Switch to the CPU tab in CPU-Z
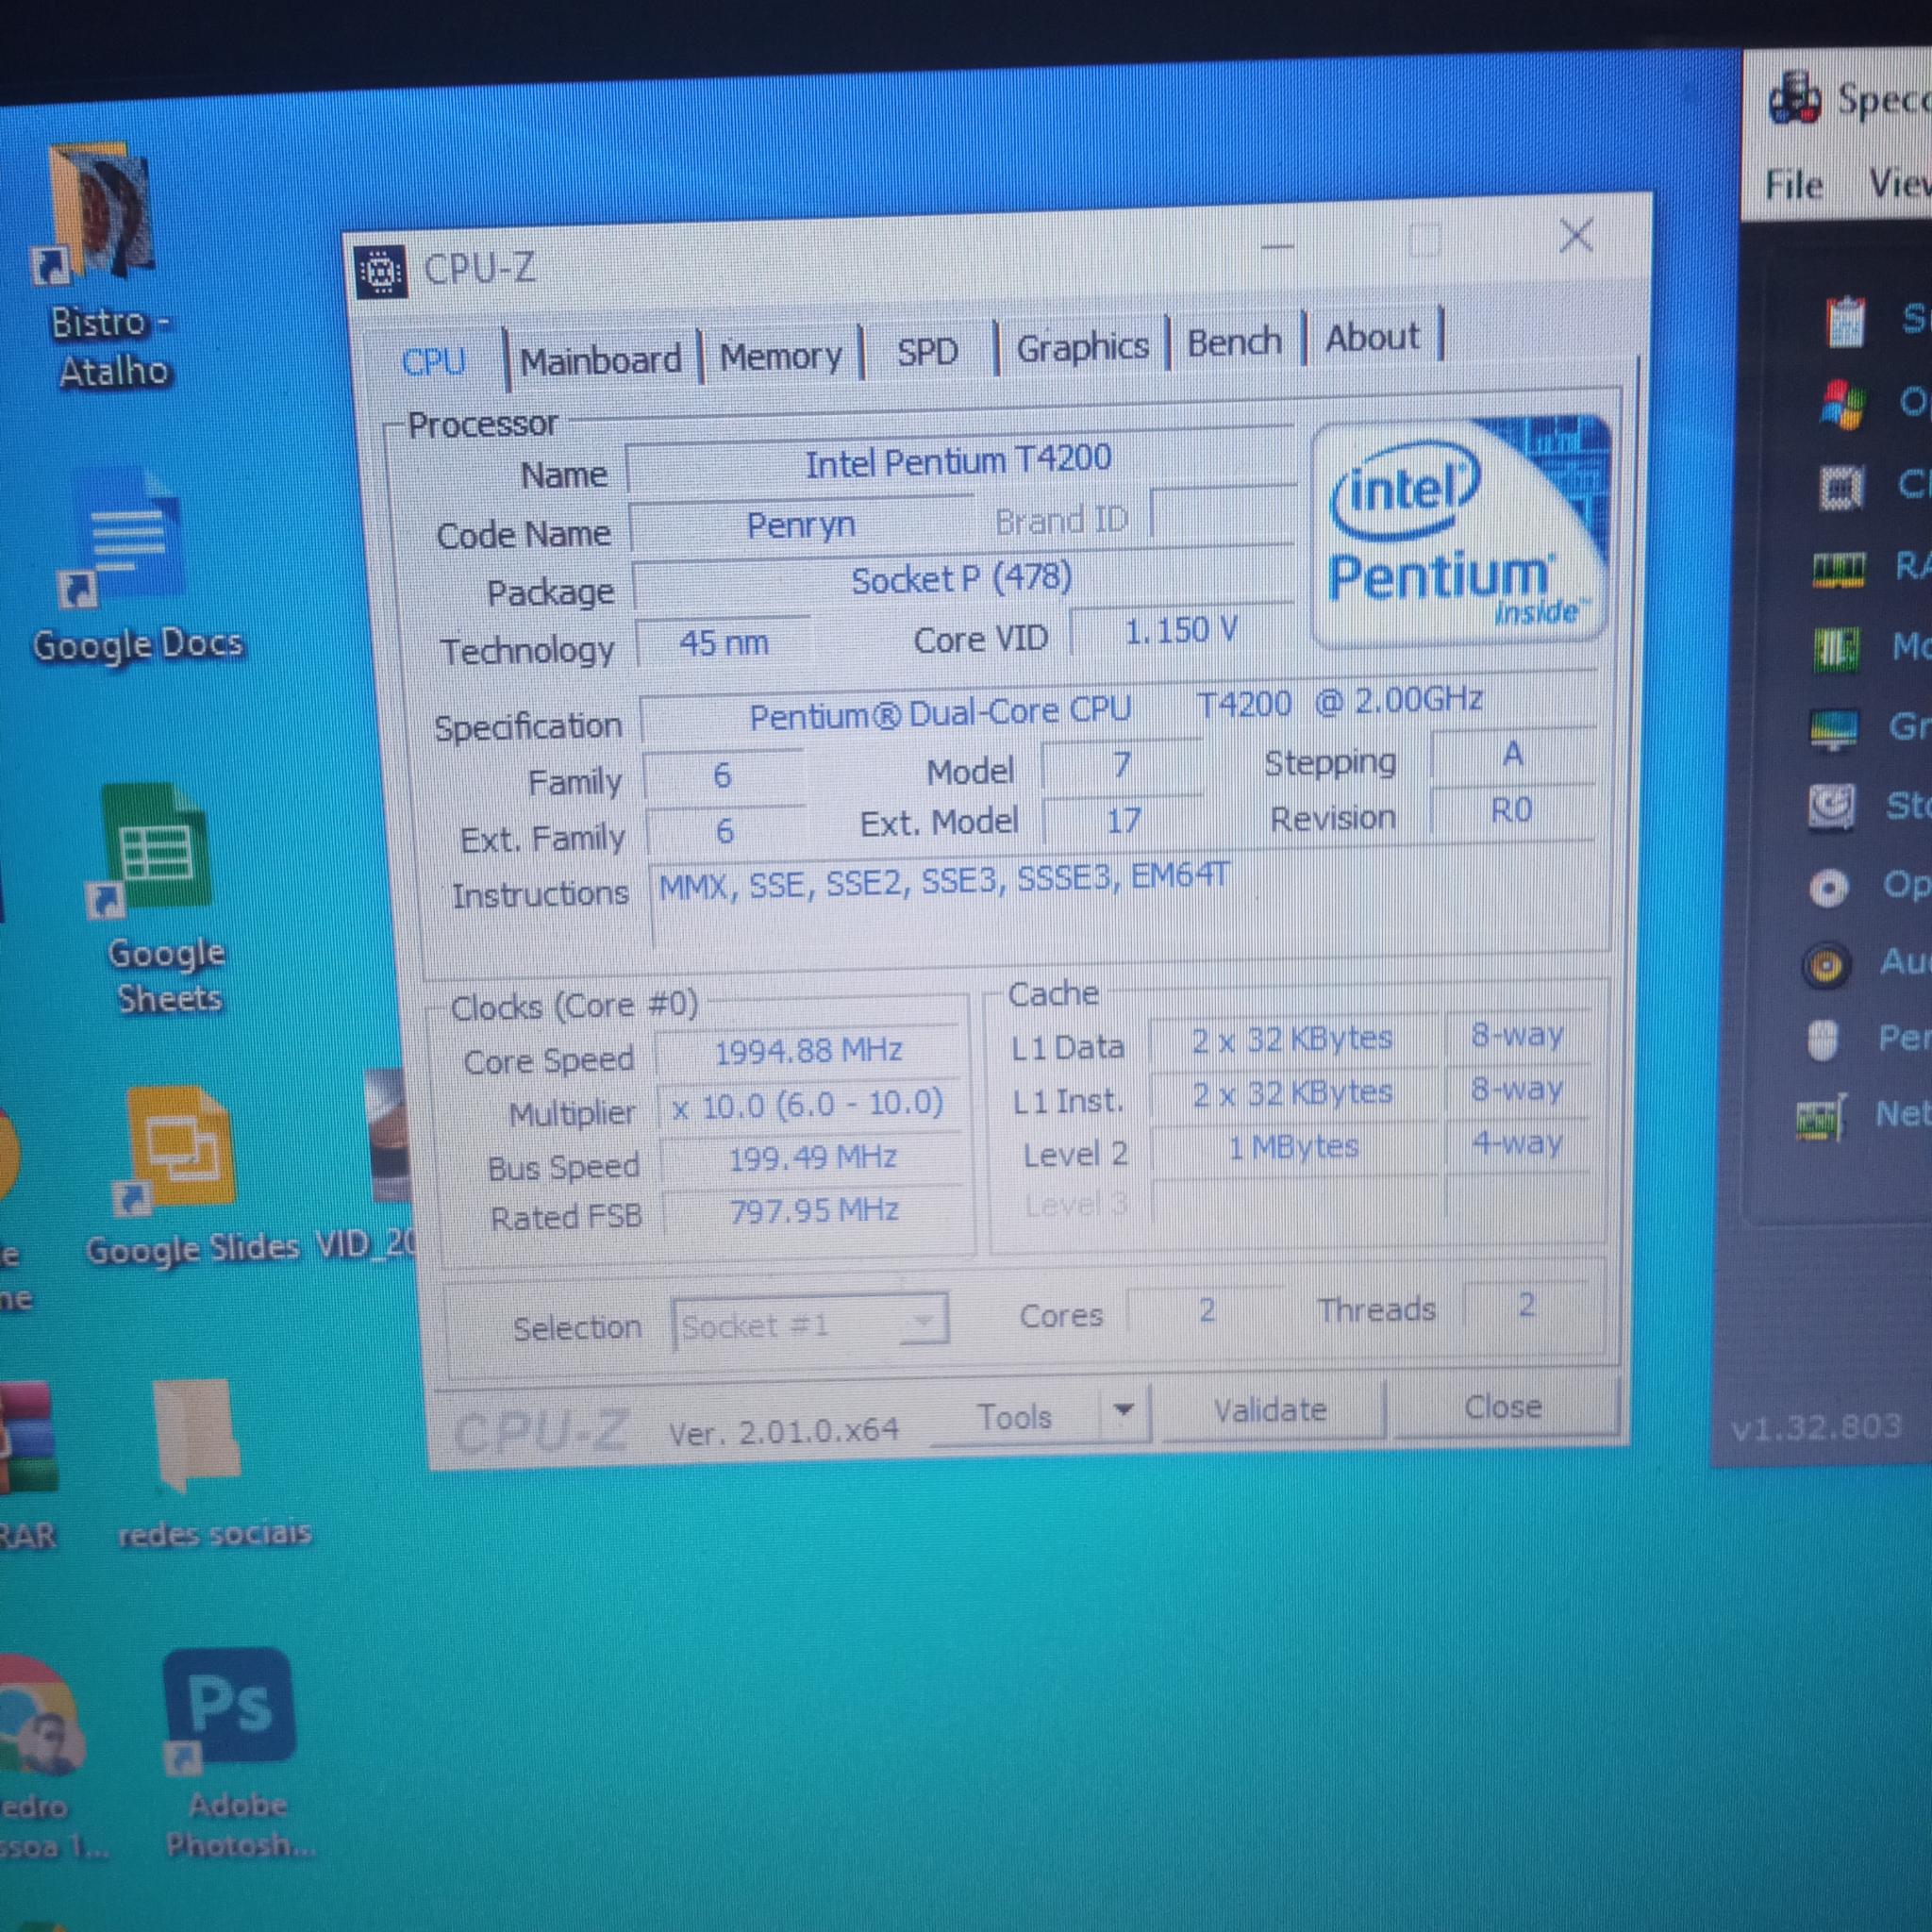Screen dimensions: 1932x1932 click(433, 361)
